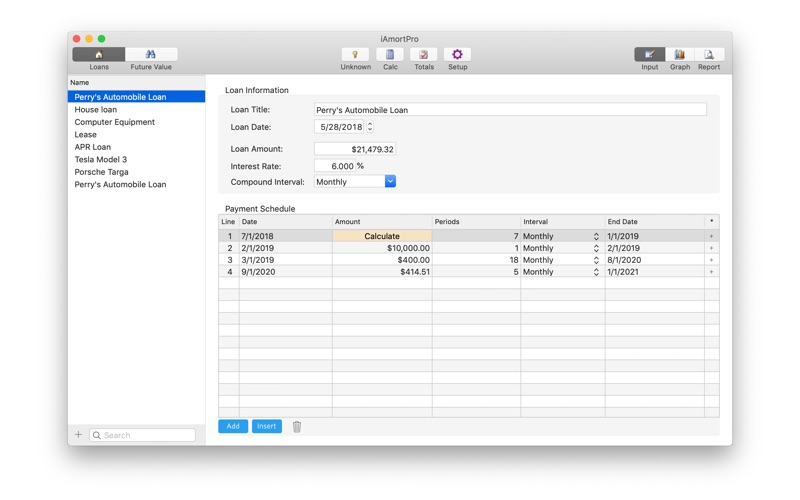Viewport: 800px width, 500px height.
Task: Click the Periods column header
Action: [x=476, y=221]
